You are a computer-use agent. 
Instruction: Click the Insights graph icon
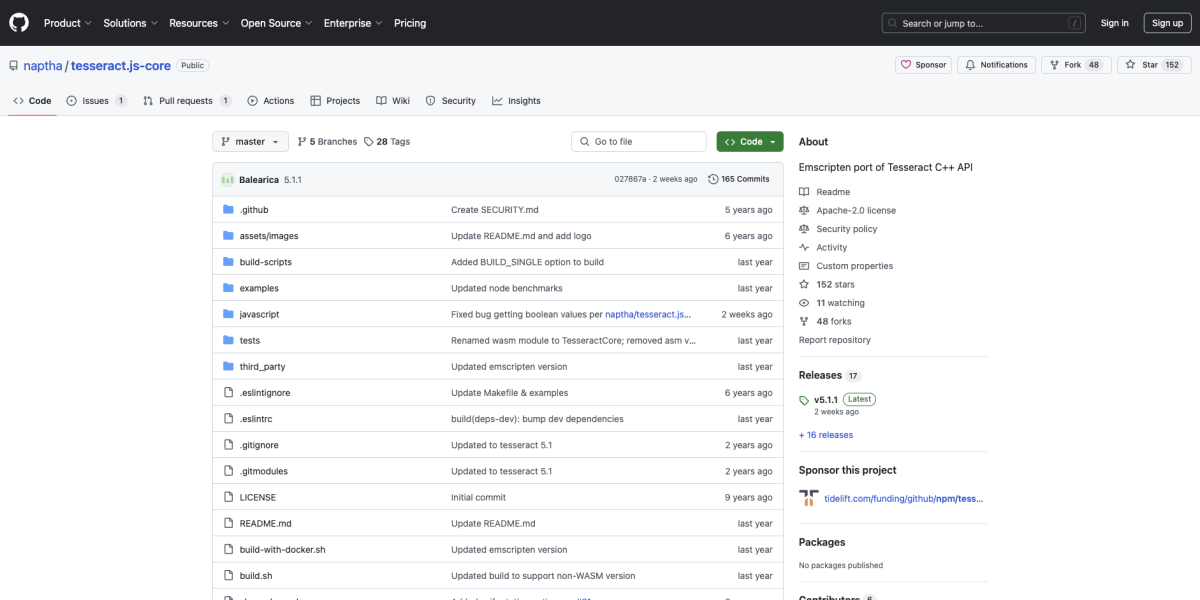tap(497, 100)
